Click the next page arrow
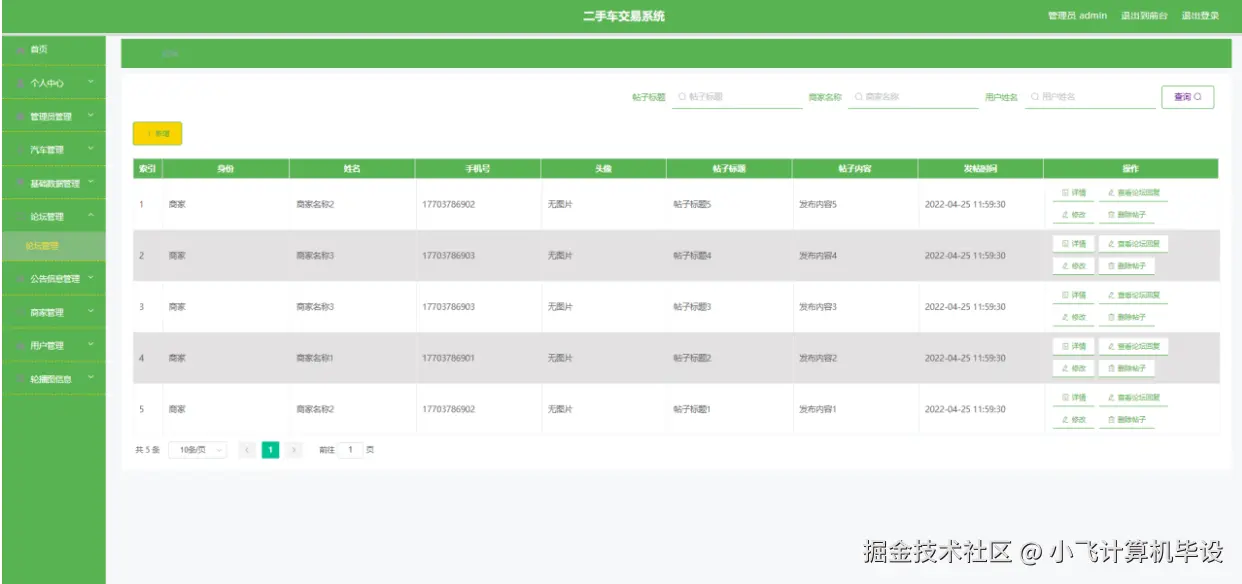This screenshot has width=1242, height=584. tap(294, 450)
